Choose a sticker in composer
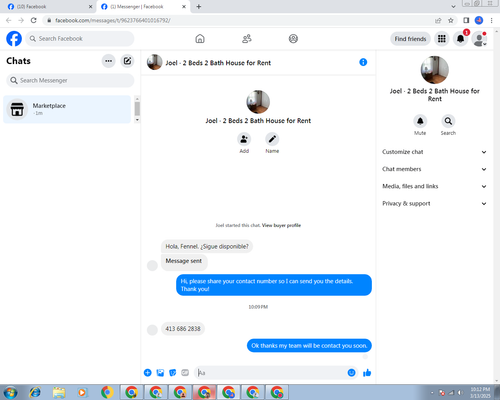This screenshot has width=500, height=400. tap(173, 373)
